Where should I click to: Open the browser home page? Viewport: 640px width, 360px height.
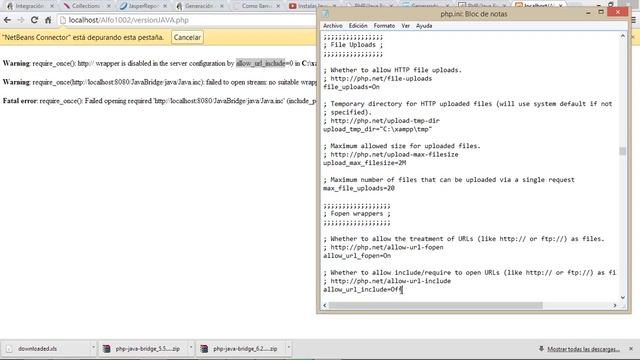coord(48,20)
